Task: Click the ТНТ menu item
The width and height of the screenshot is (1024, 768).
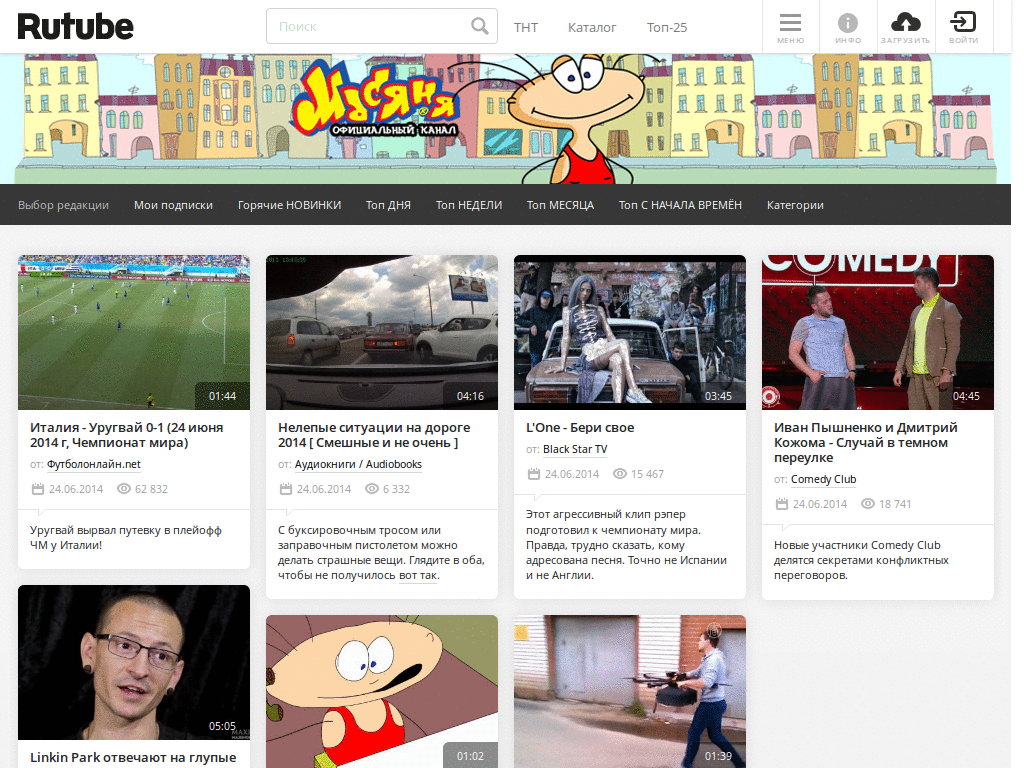Action: coord(526,28)
